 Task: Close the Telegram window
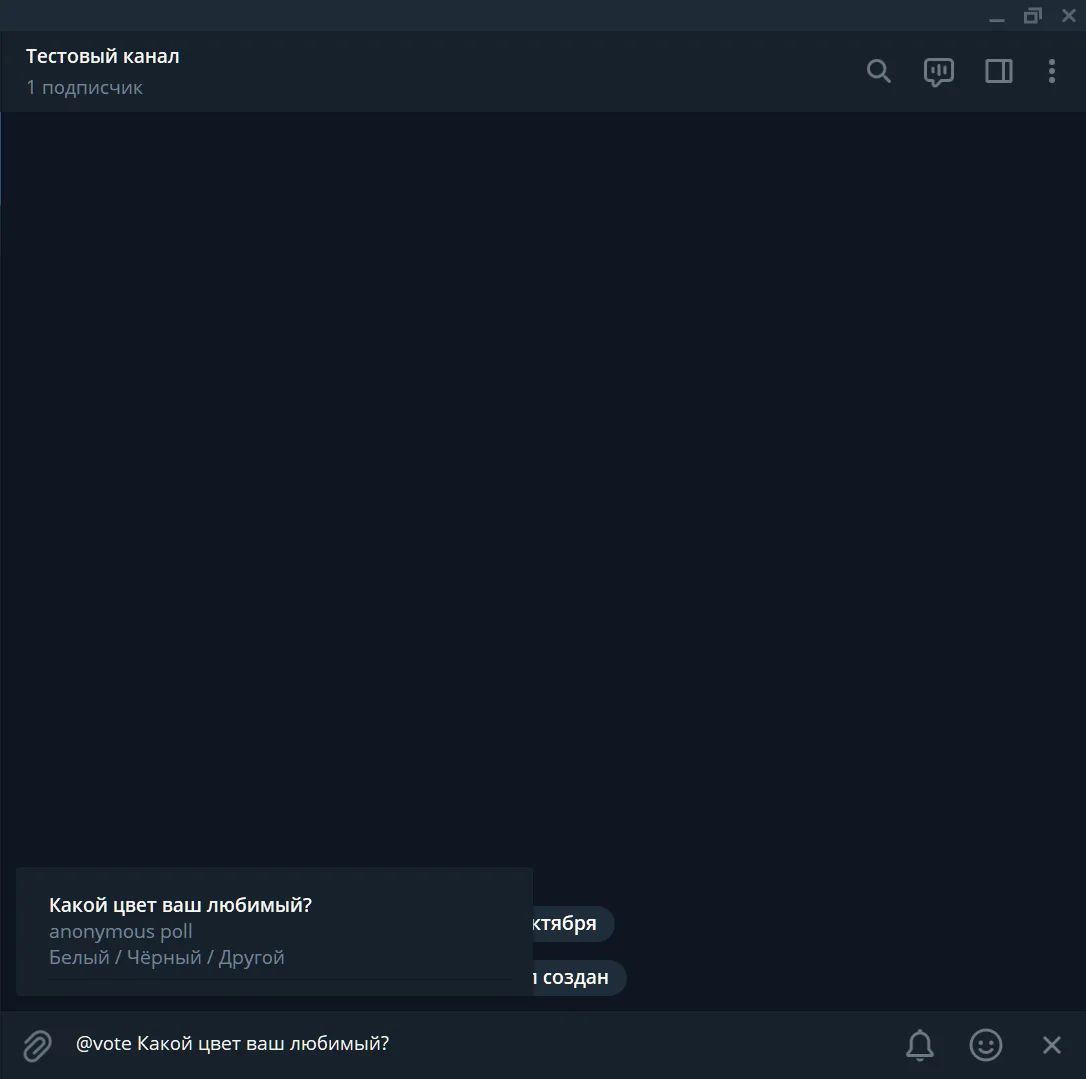coord(1069,16)
